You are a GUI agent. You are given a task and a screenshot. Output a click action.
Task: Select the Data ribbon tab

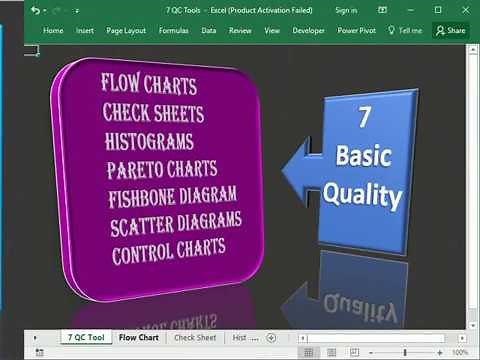(x=209, y=31)
